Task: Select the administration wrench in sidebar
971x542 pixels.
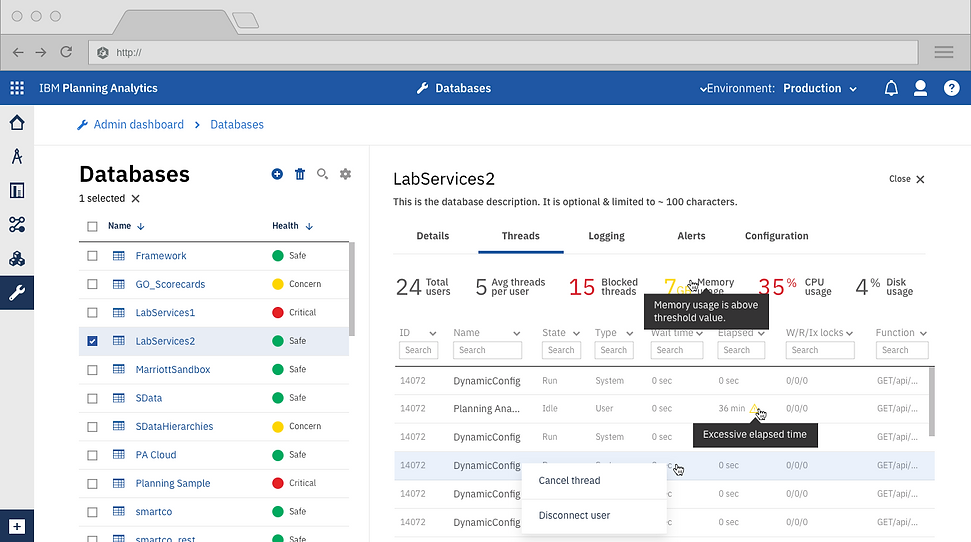Action: click(17, 292)
